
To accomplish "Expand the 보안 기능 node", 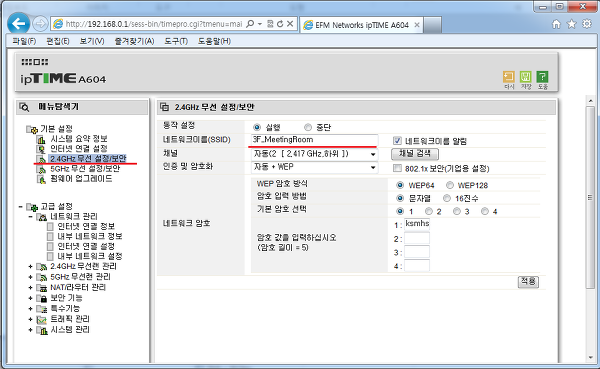I will coord(31,298).
